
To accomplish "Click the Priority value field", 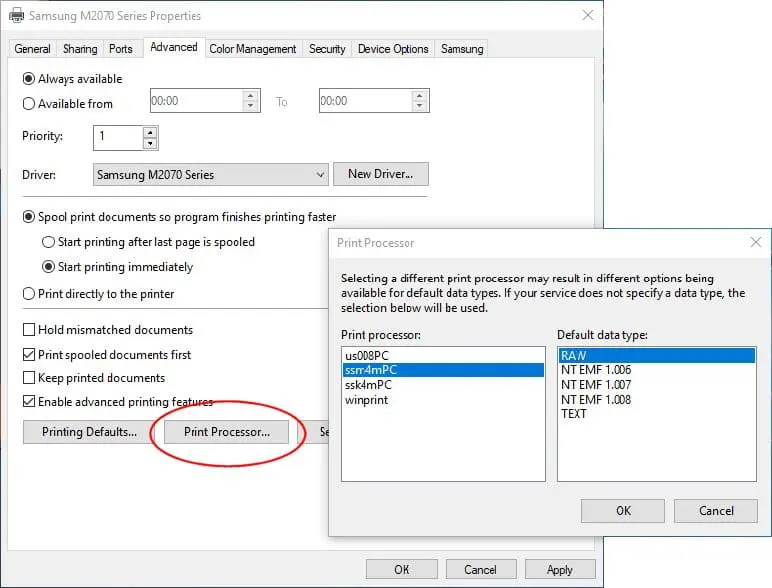I will (118, 137).
